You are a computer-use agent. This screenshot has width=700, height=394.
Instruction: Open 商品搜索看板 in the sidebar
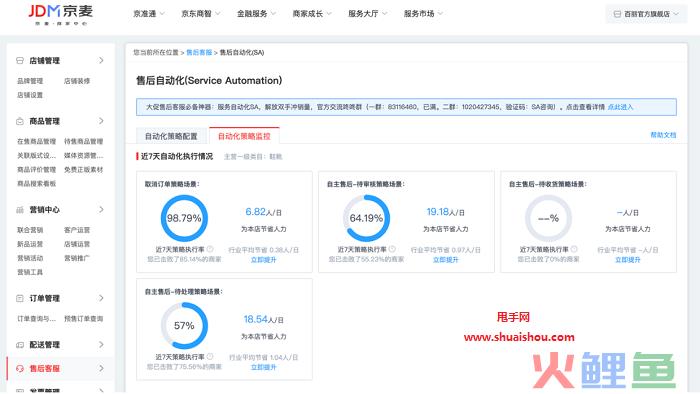pos(37,183)
